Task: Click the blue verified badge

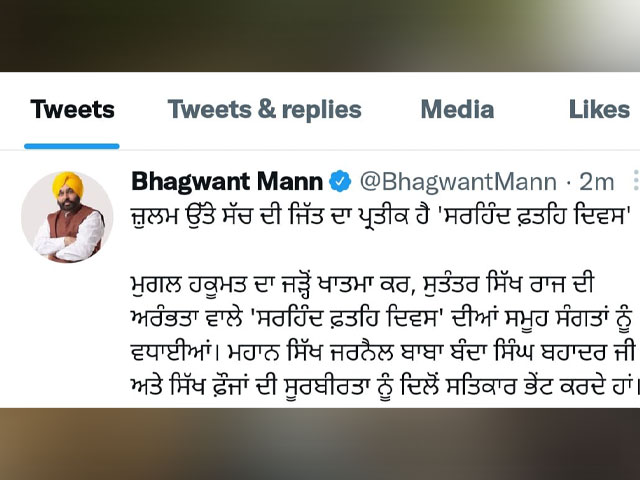Action: pos(340,181)
